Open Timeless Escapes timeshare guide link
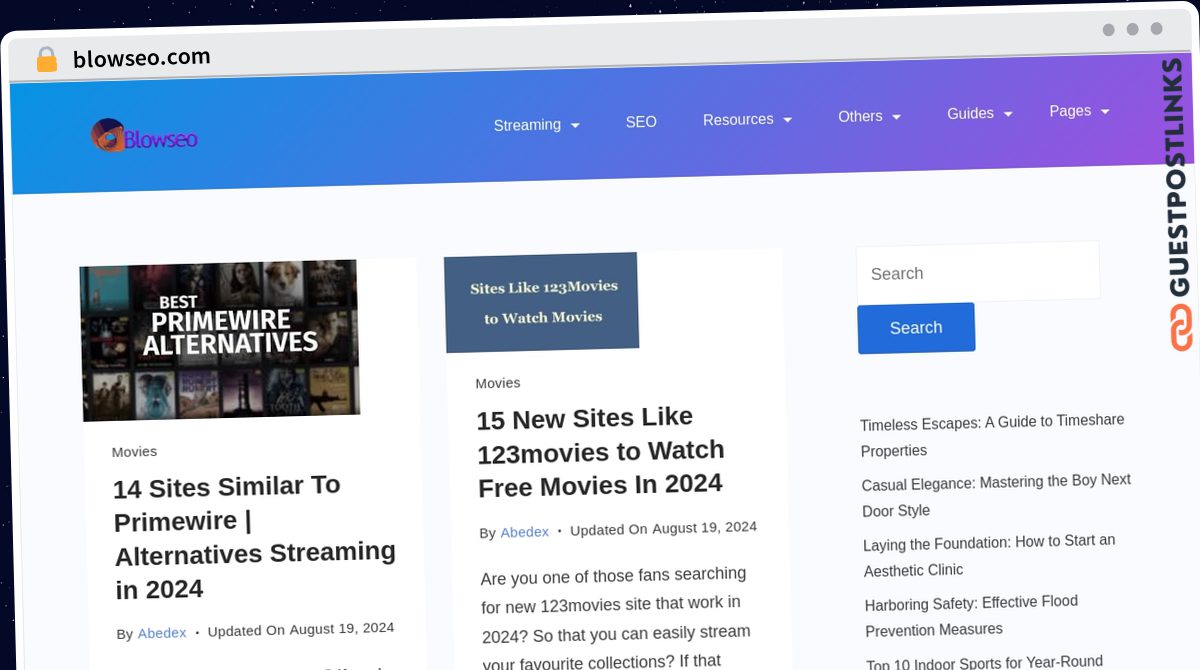Screen dimensions: 1200x670 tap(992, 436)
